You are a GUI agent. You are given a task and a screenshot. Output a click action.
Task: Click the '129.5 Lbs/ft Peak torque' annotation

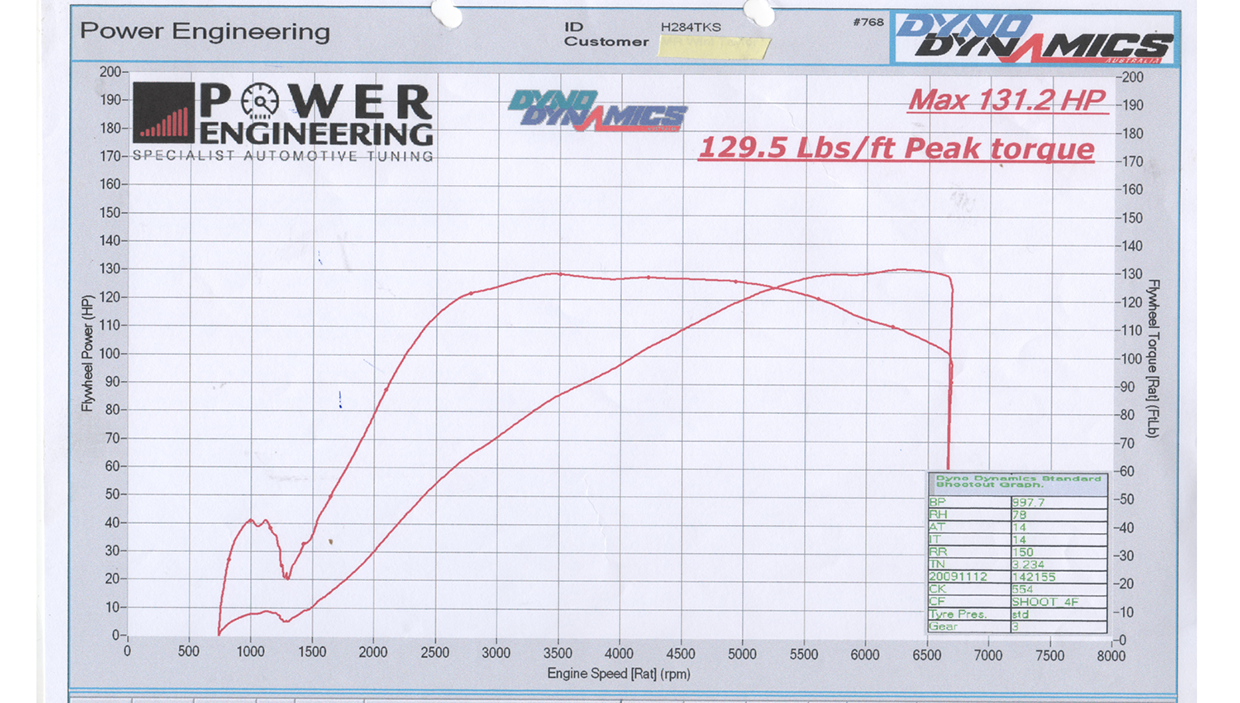click(x=896, y=149)
